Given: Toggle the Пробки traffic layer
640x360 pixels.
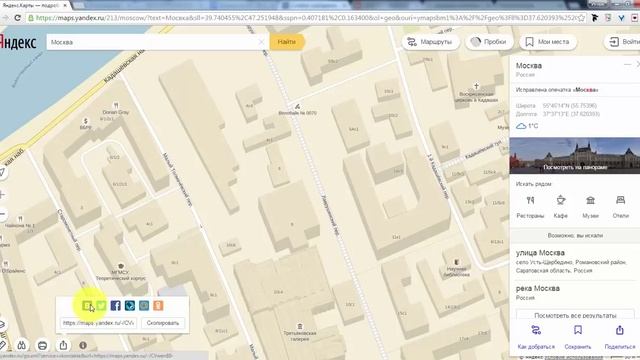Looking at the screenshot, I should (x=489, y=42).
